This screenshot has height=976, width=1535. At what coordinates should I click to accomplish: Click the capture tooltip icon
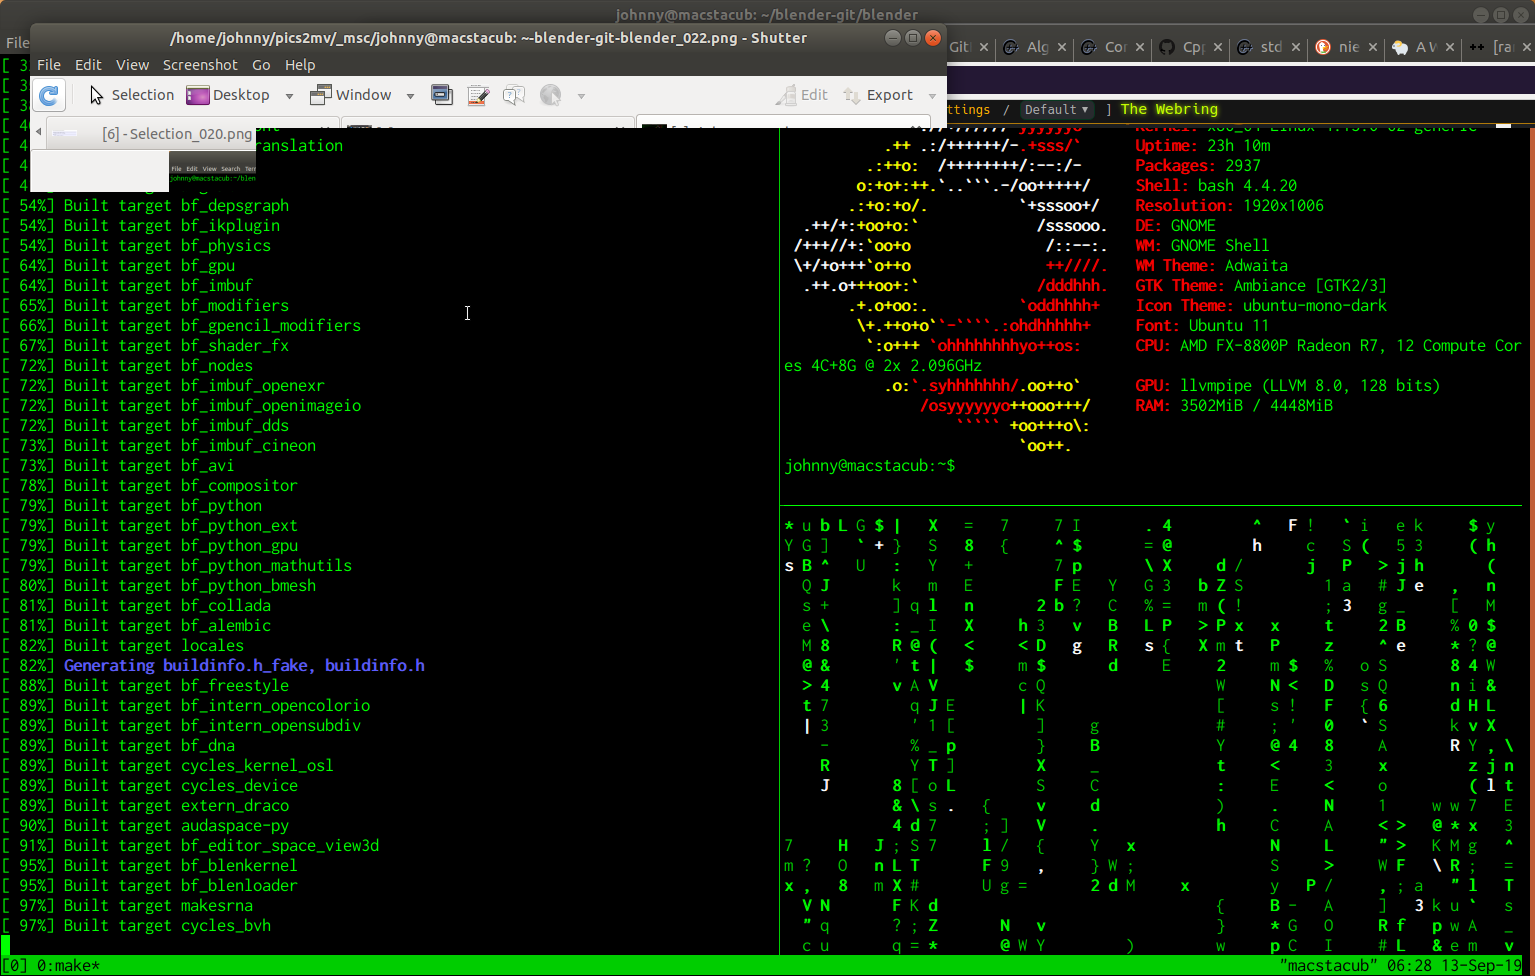514,95
